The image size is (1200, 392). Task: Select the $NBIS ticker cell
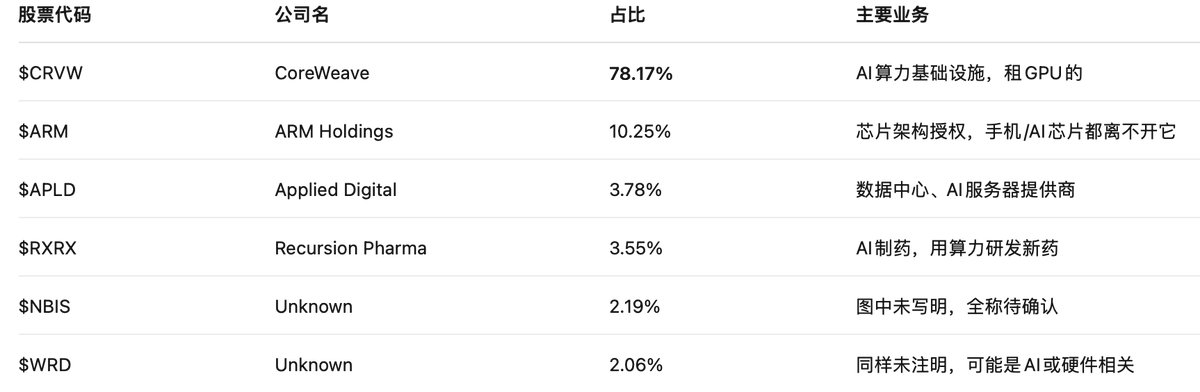tap(47, 306)
